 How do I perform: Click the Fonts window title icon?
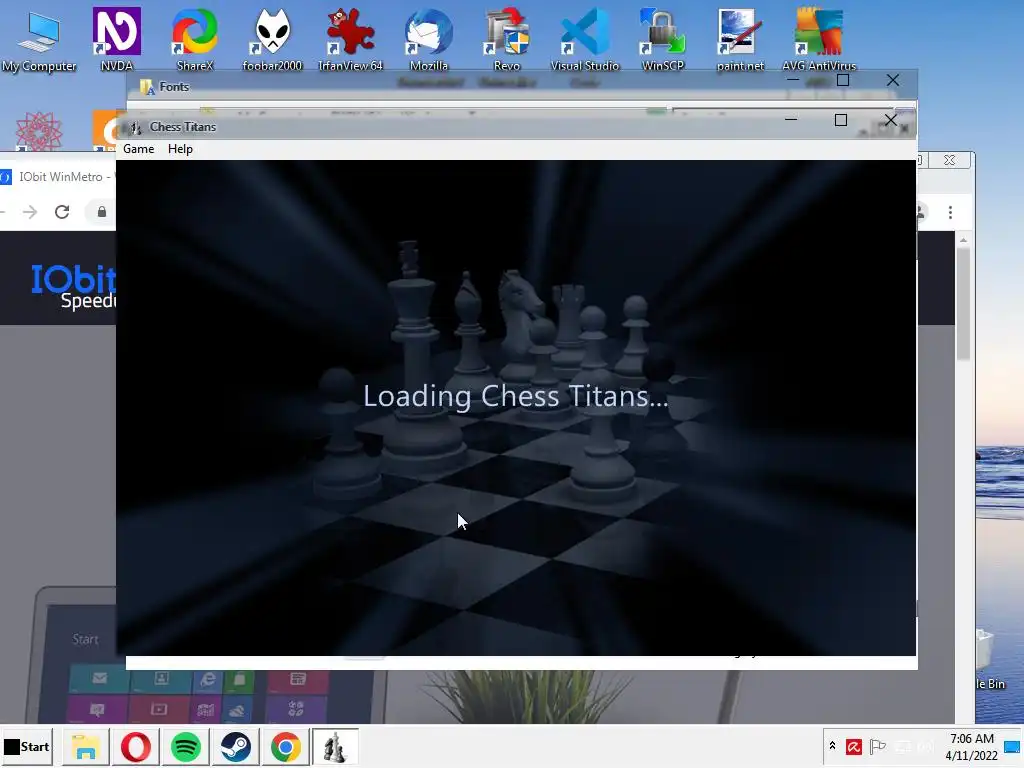[x=147, y=87]
